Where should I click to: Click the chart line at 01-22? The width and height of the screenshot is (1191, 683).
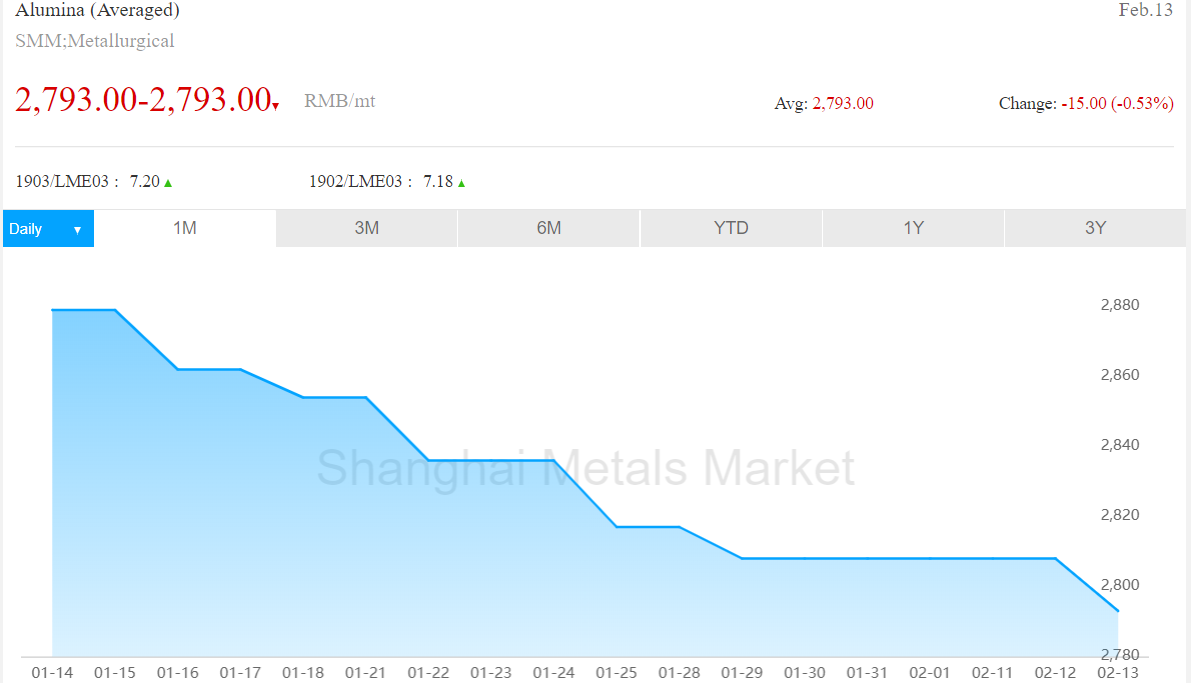pyautogui.click(x=428, y=460)
